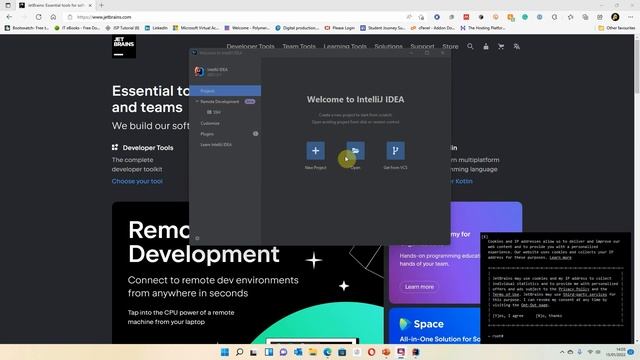The height and width of the screenshot is (360, 640).
Task: Click the browser profile avatar
Action: (615, 17)
